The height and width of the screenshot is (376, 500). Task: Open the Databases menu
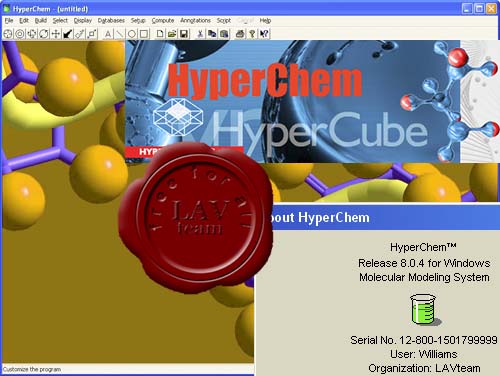pyautogui.click(x=111, y=21)
